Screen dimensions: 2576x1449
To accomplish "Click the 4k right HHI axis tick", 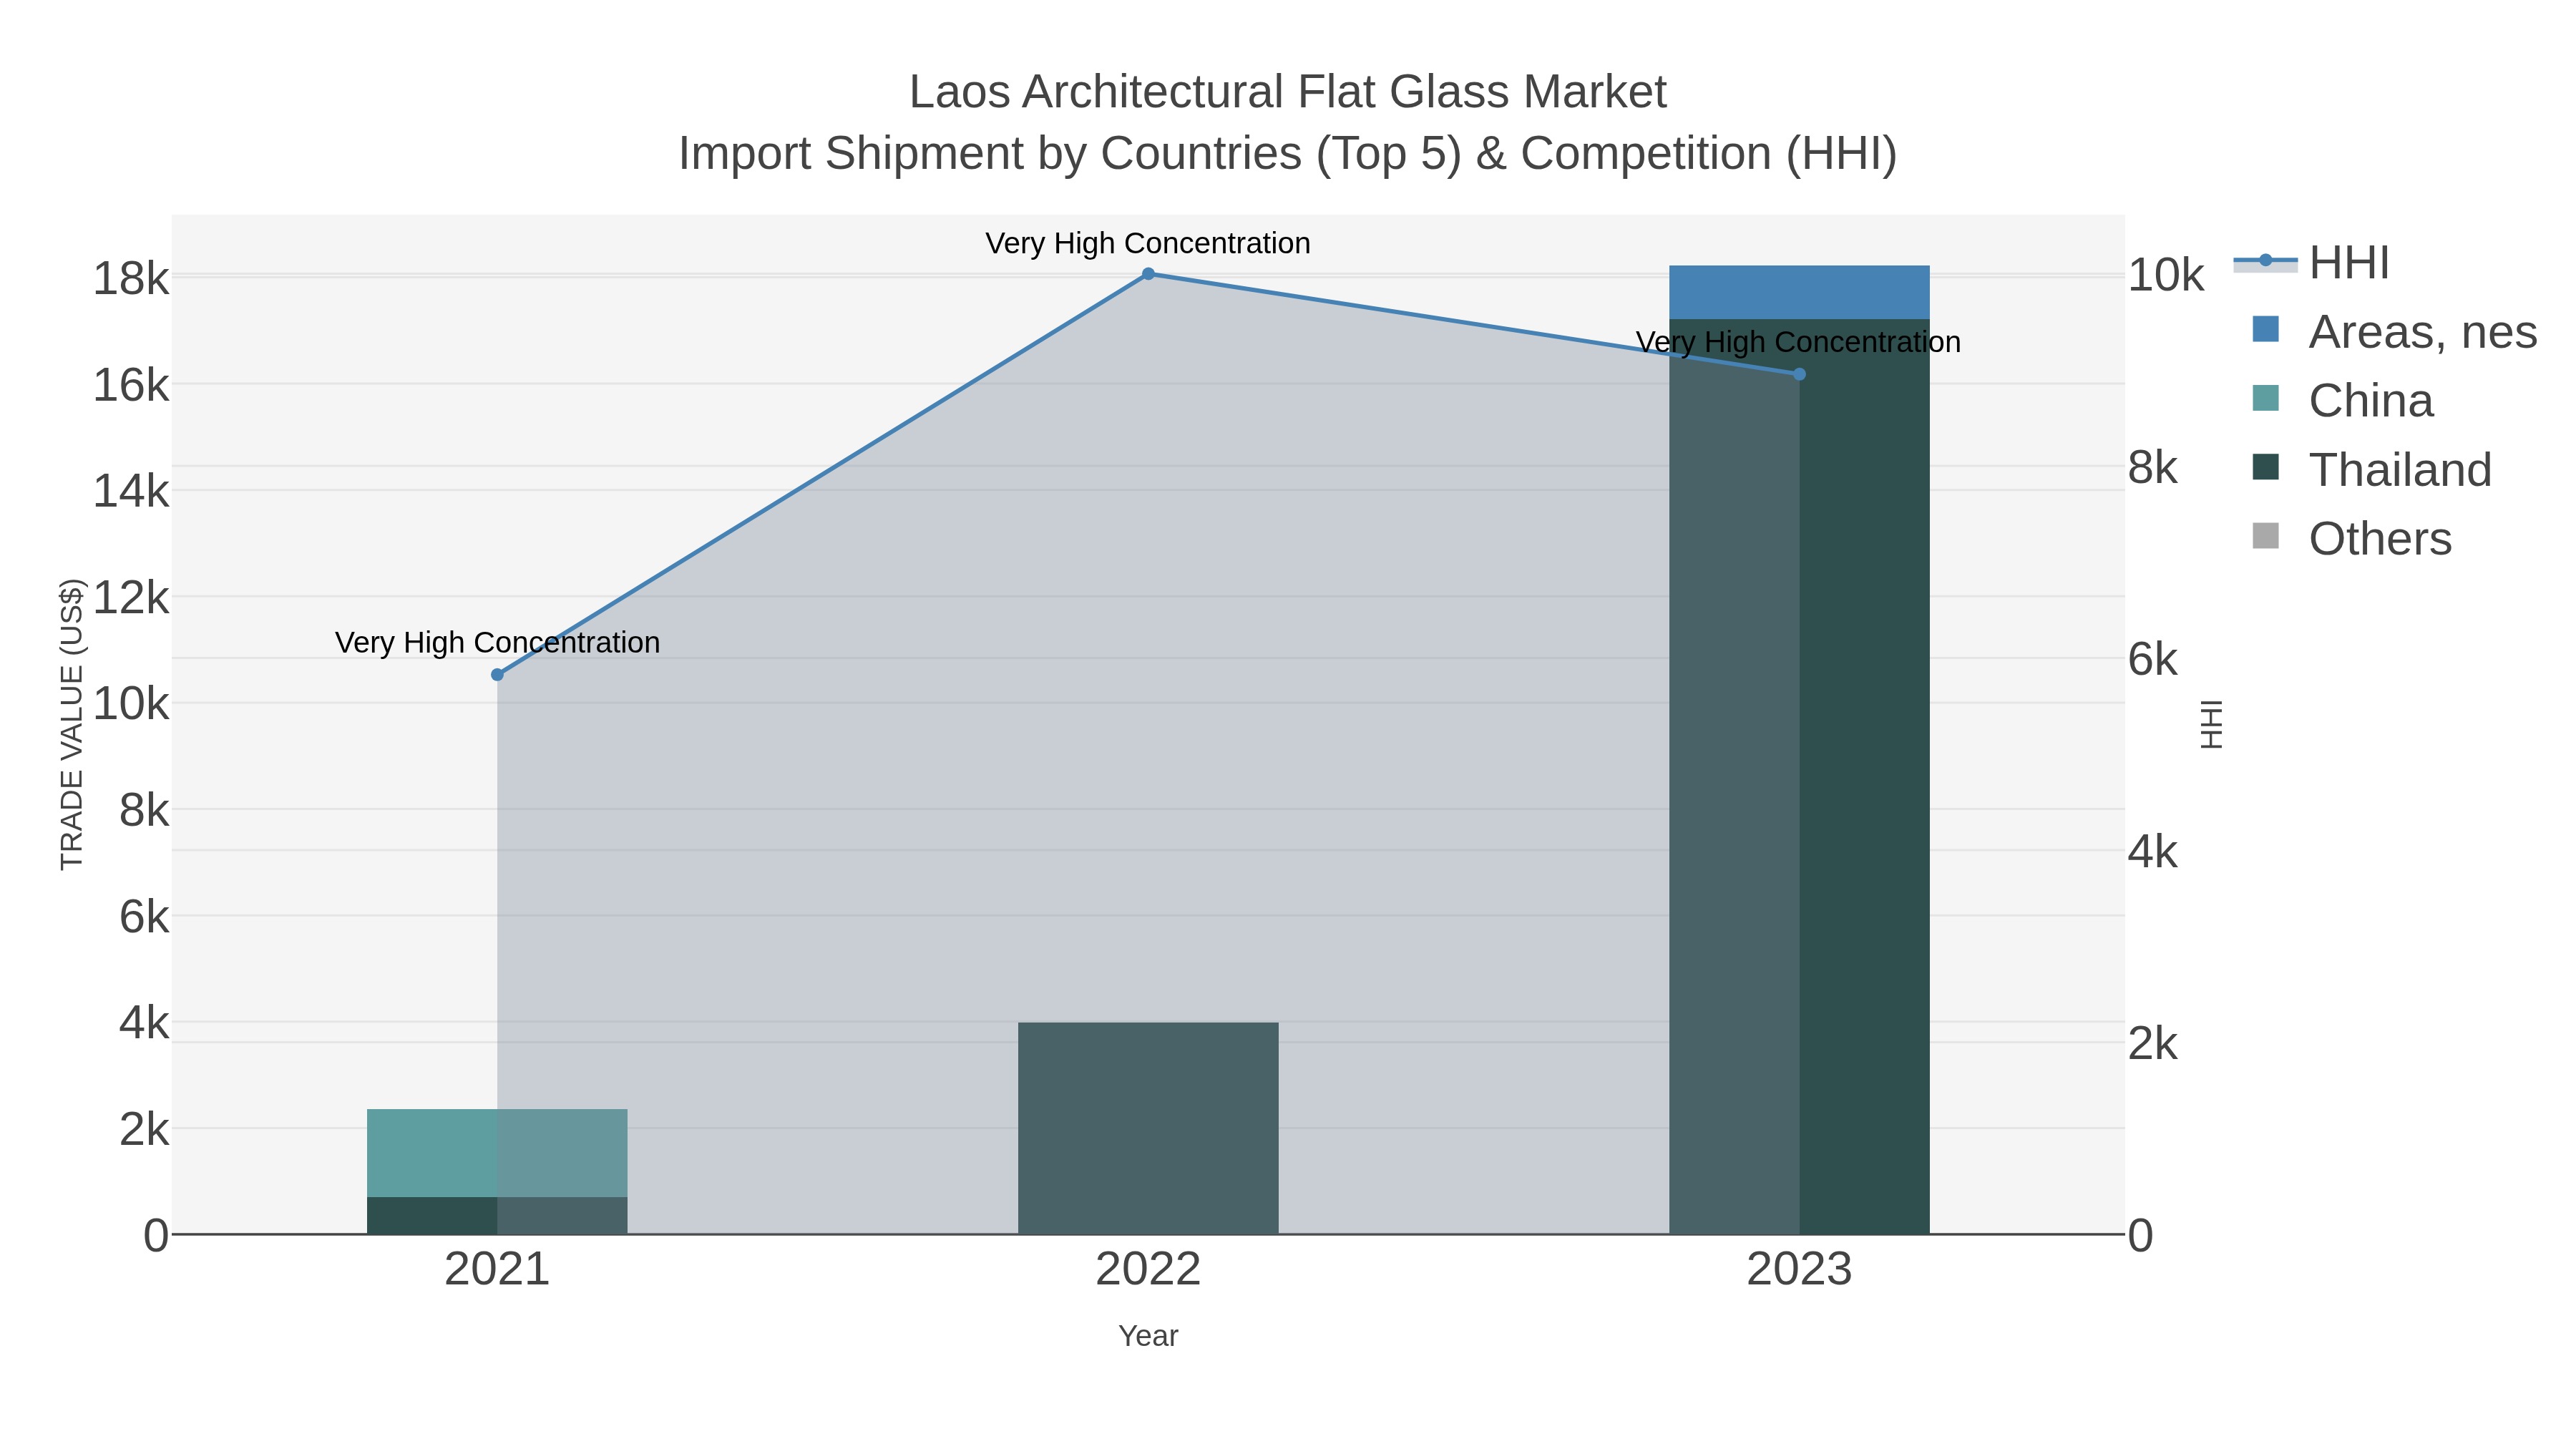I will point(2153,852).
